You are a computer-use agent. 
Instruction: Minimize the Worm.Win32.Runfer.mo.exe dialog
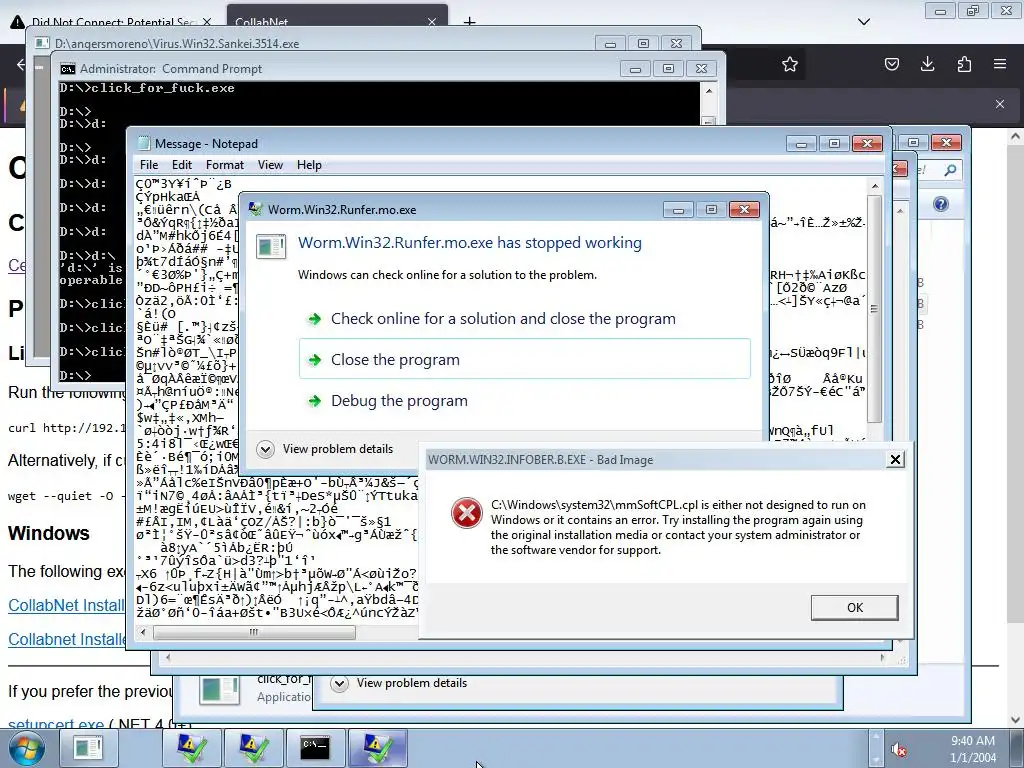(679, 210)
